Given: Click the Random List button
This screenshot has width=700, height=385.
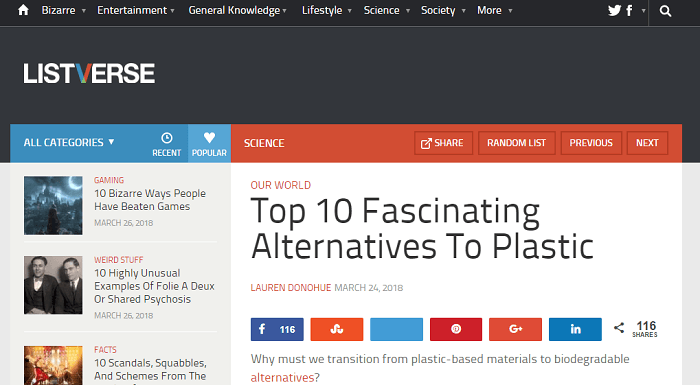Looking at the screenshot, I should [517, 143].
